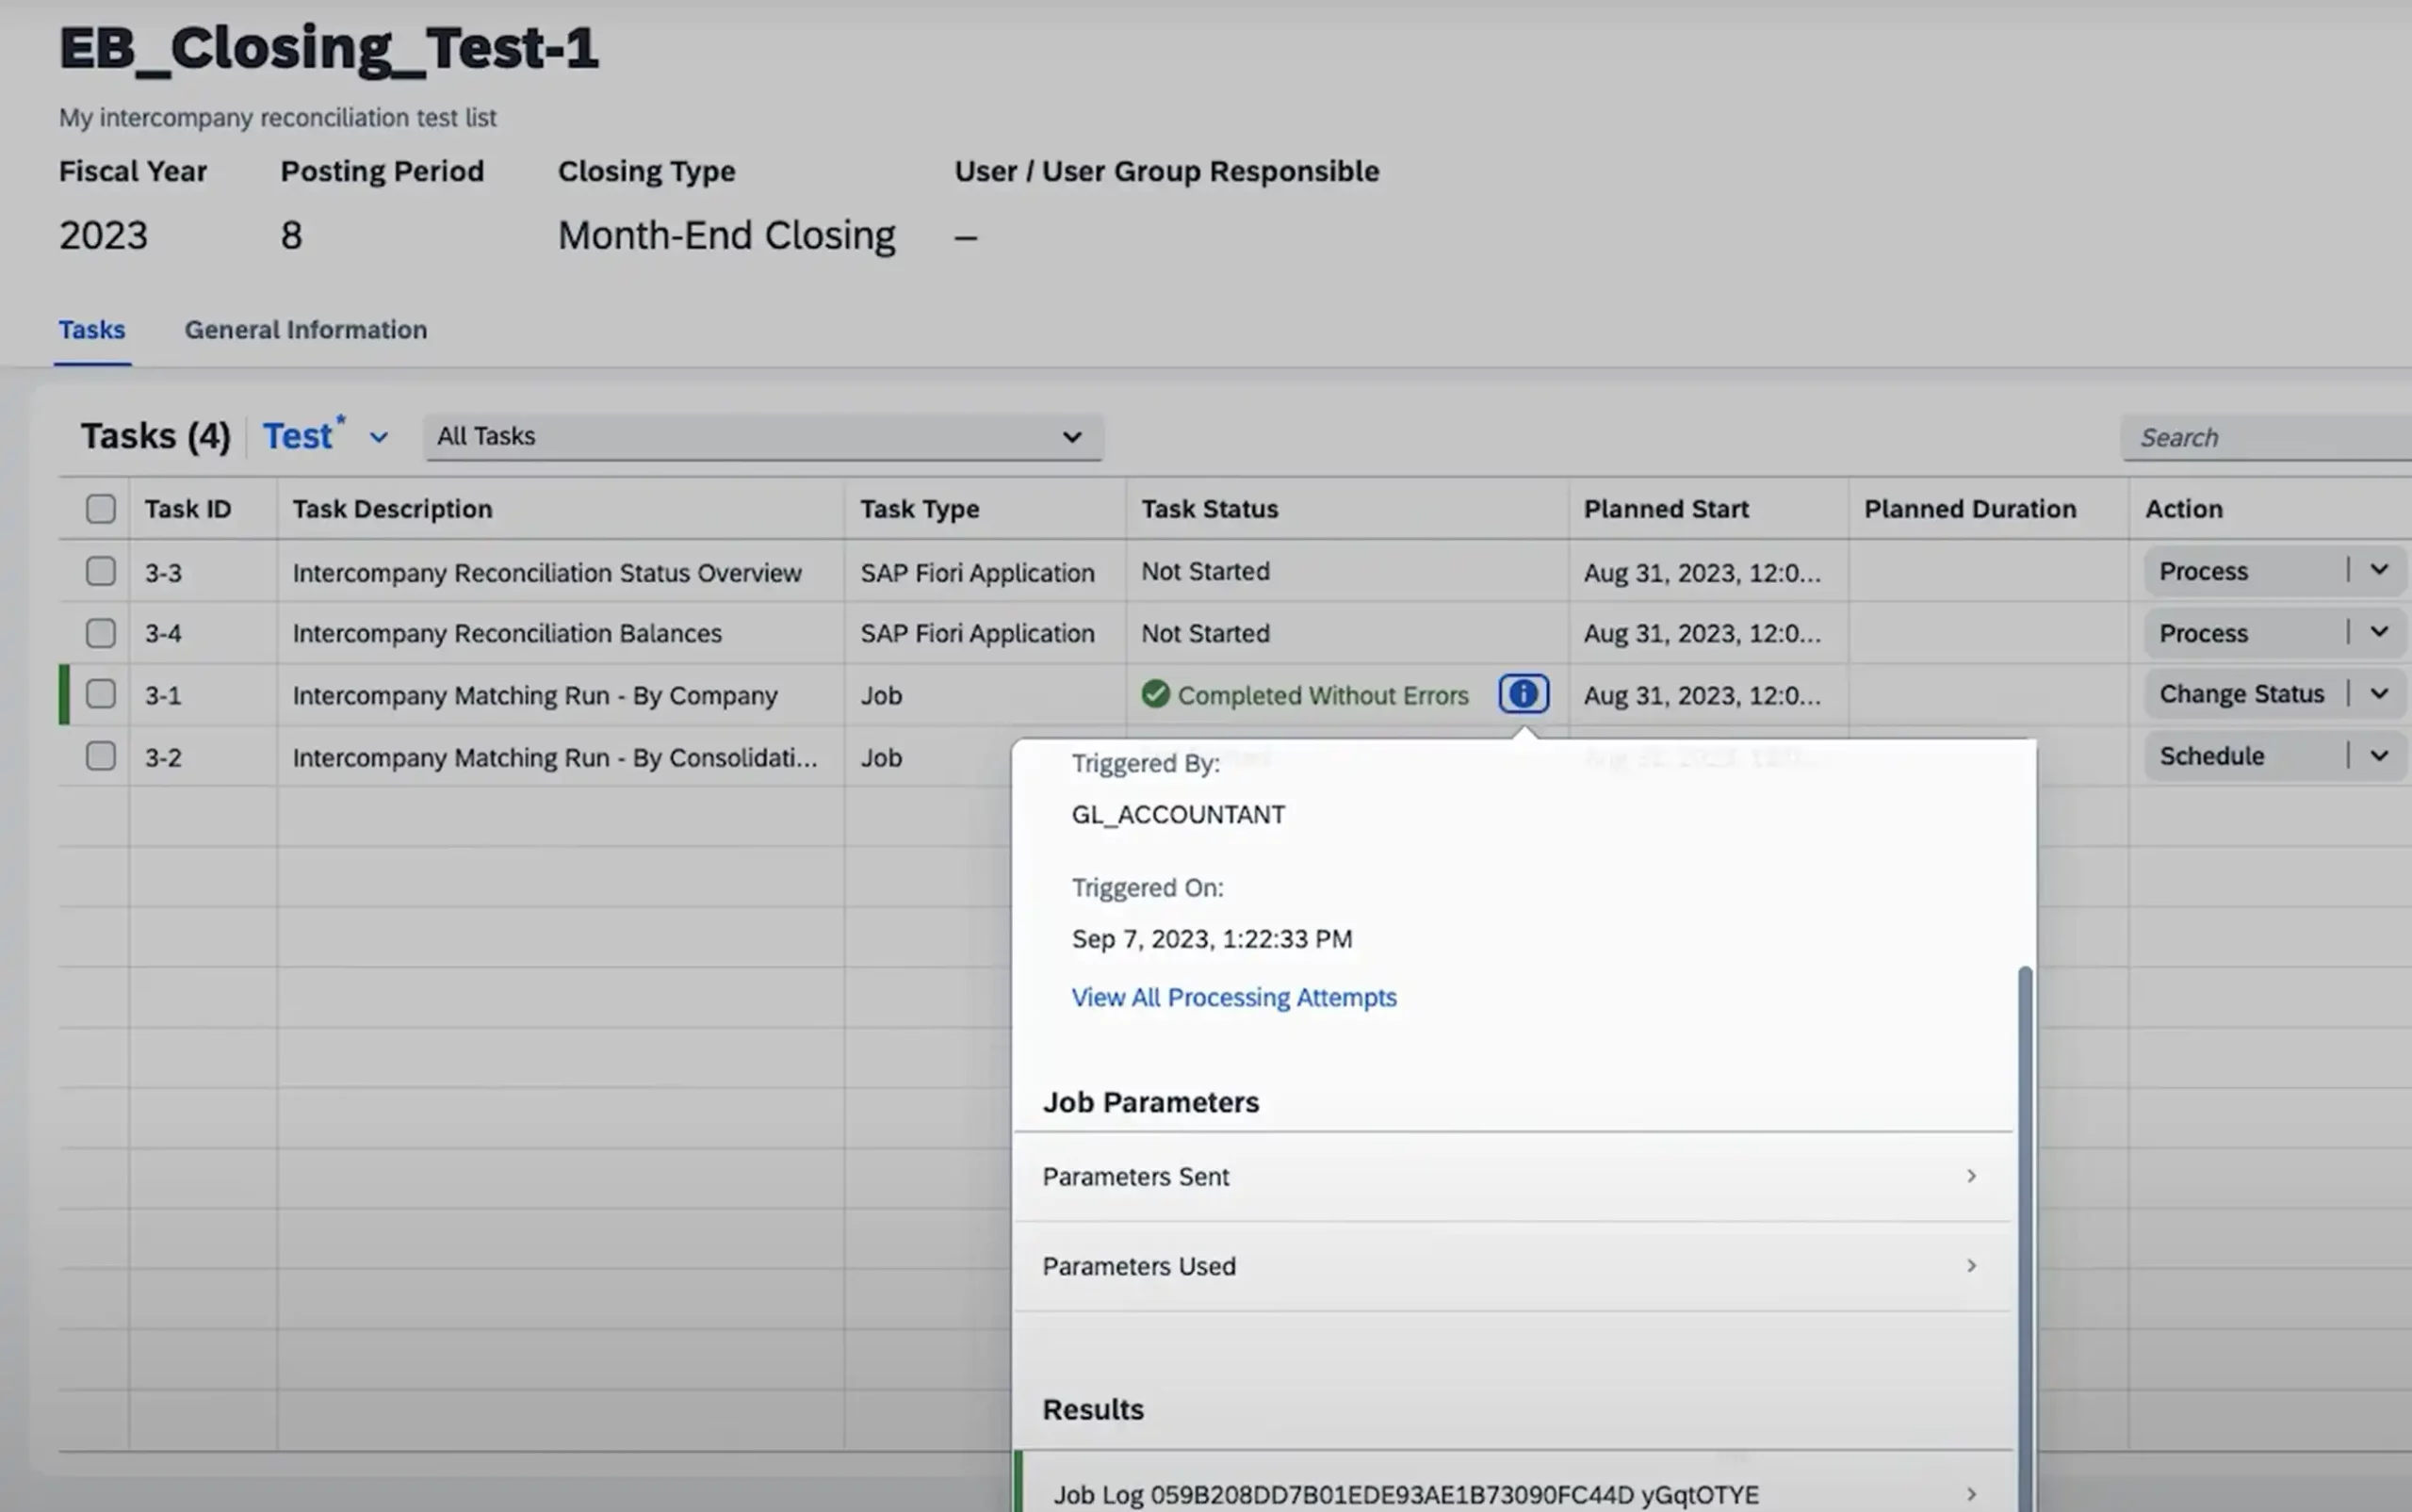Open View All Processing Attempts link

click(1234, 998)
